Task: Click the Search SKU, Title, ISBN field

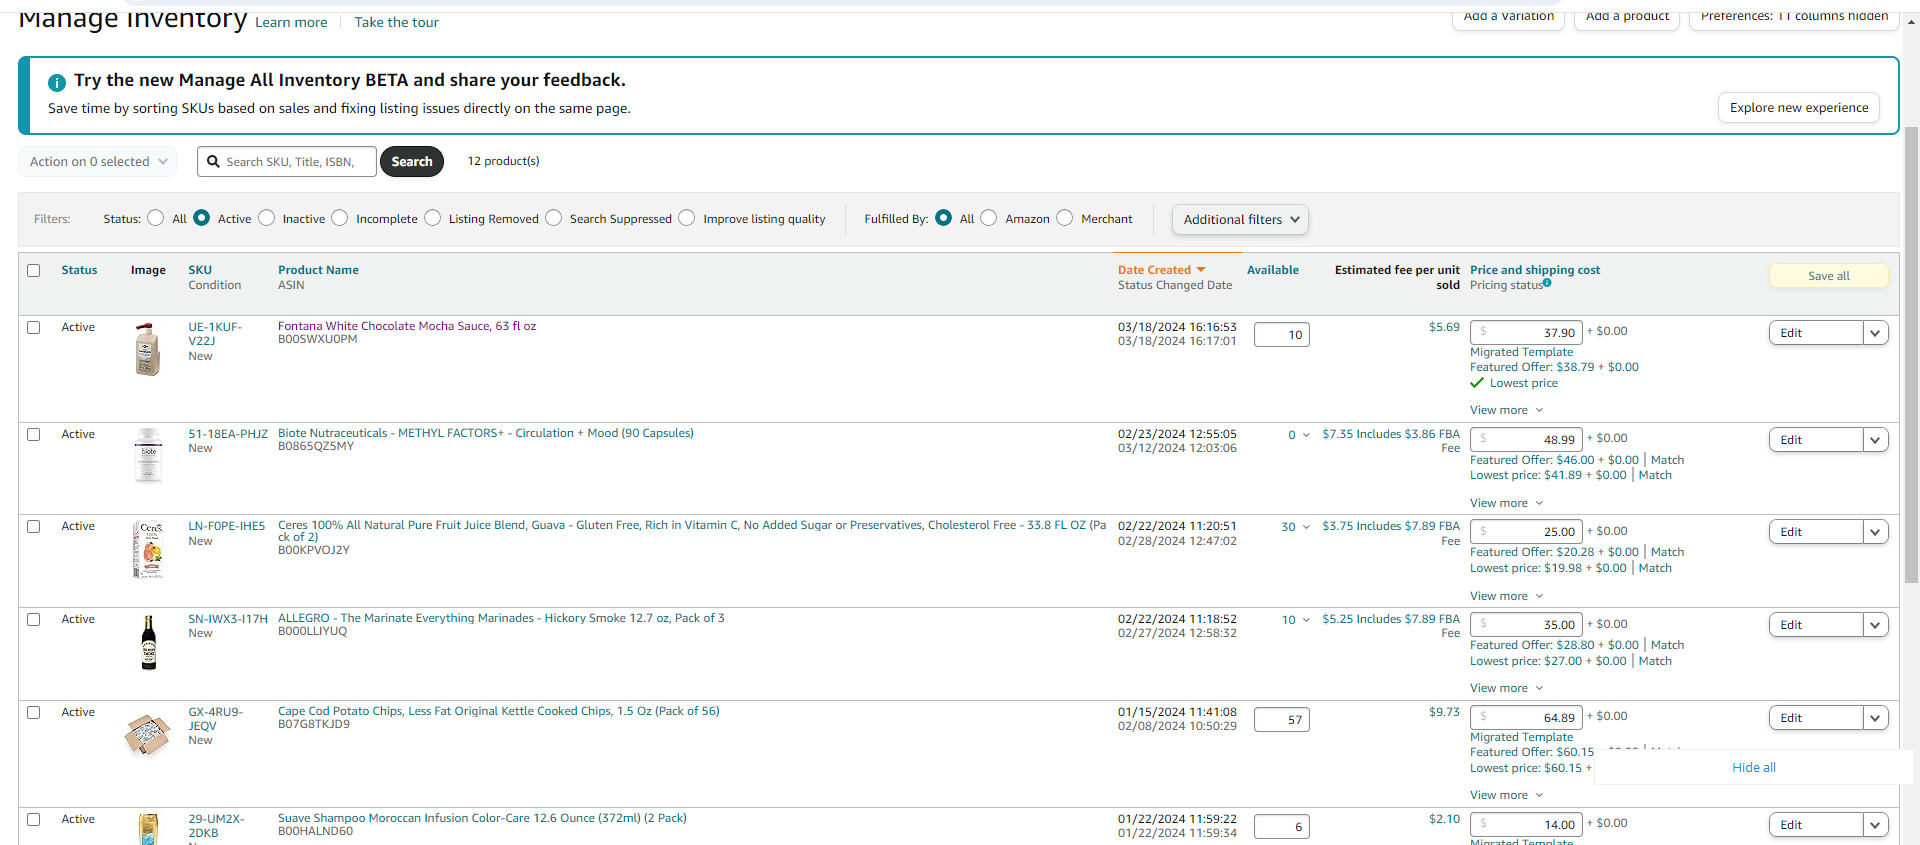Action: [288, 161]
